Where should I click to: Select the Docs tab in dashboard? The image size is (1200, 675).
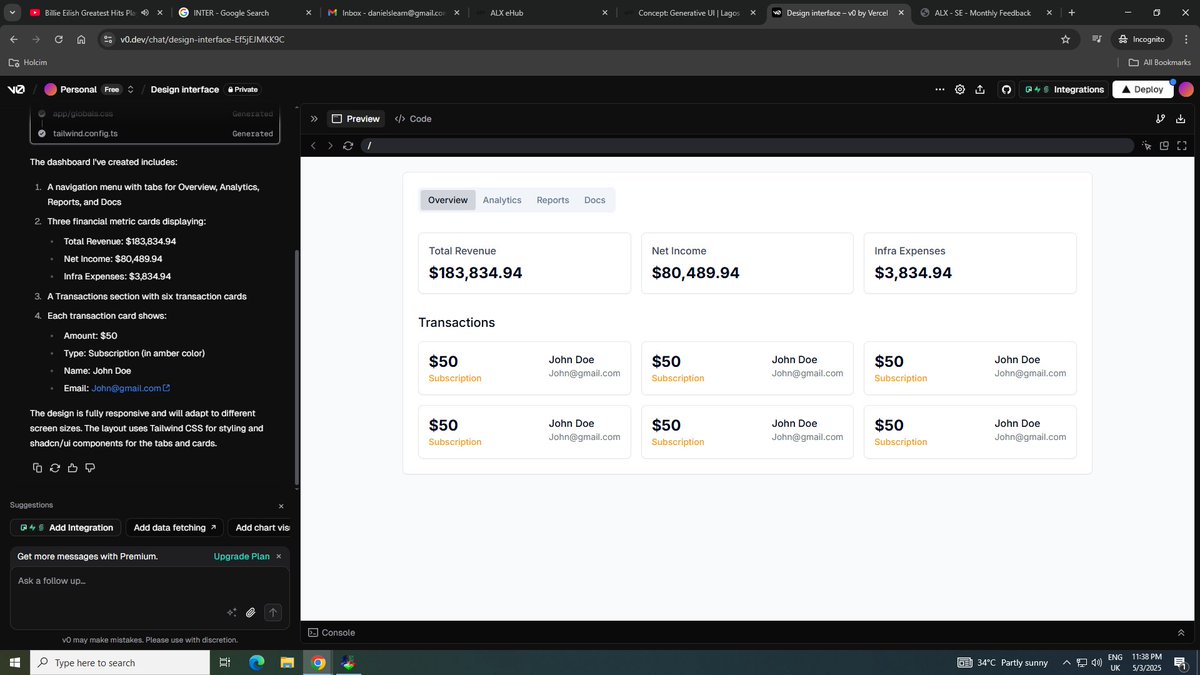pyautogui.click(x=595, y=200)
